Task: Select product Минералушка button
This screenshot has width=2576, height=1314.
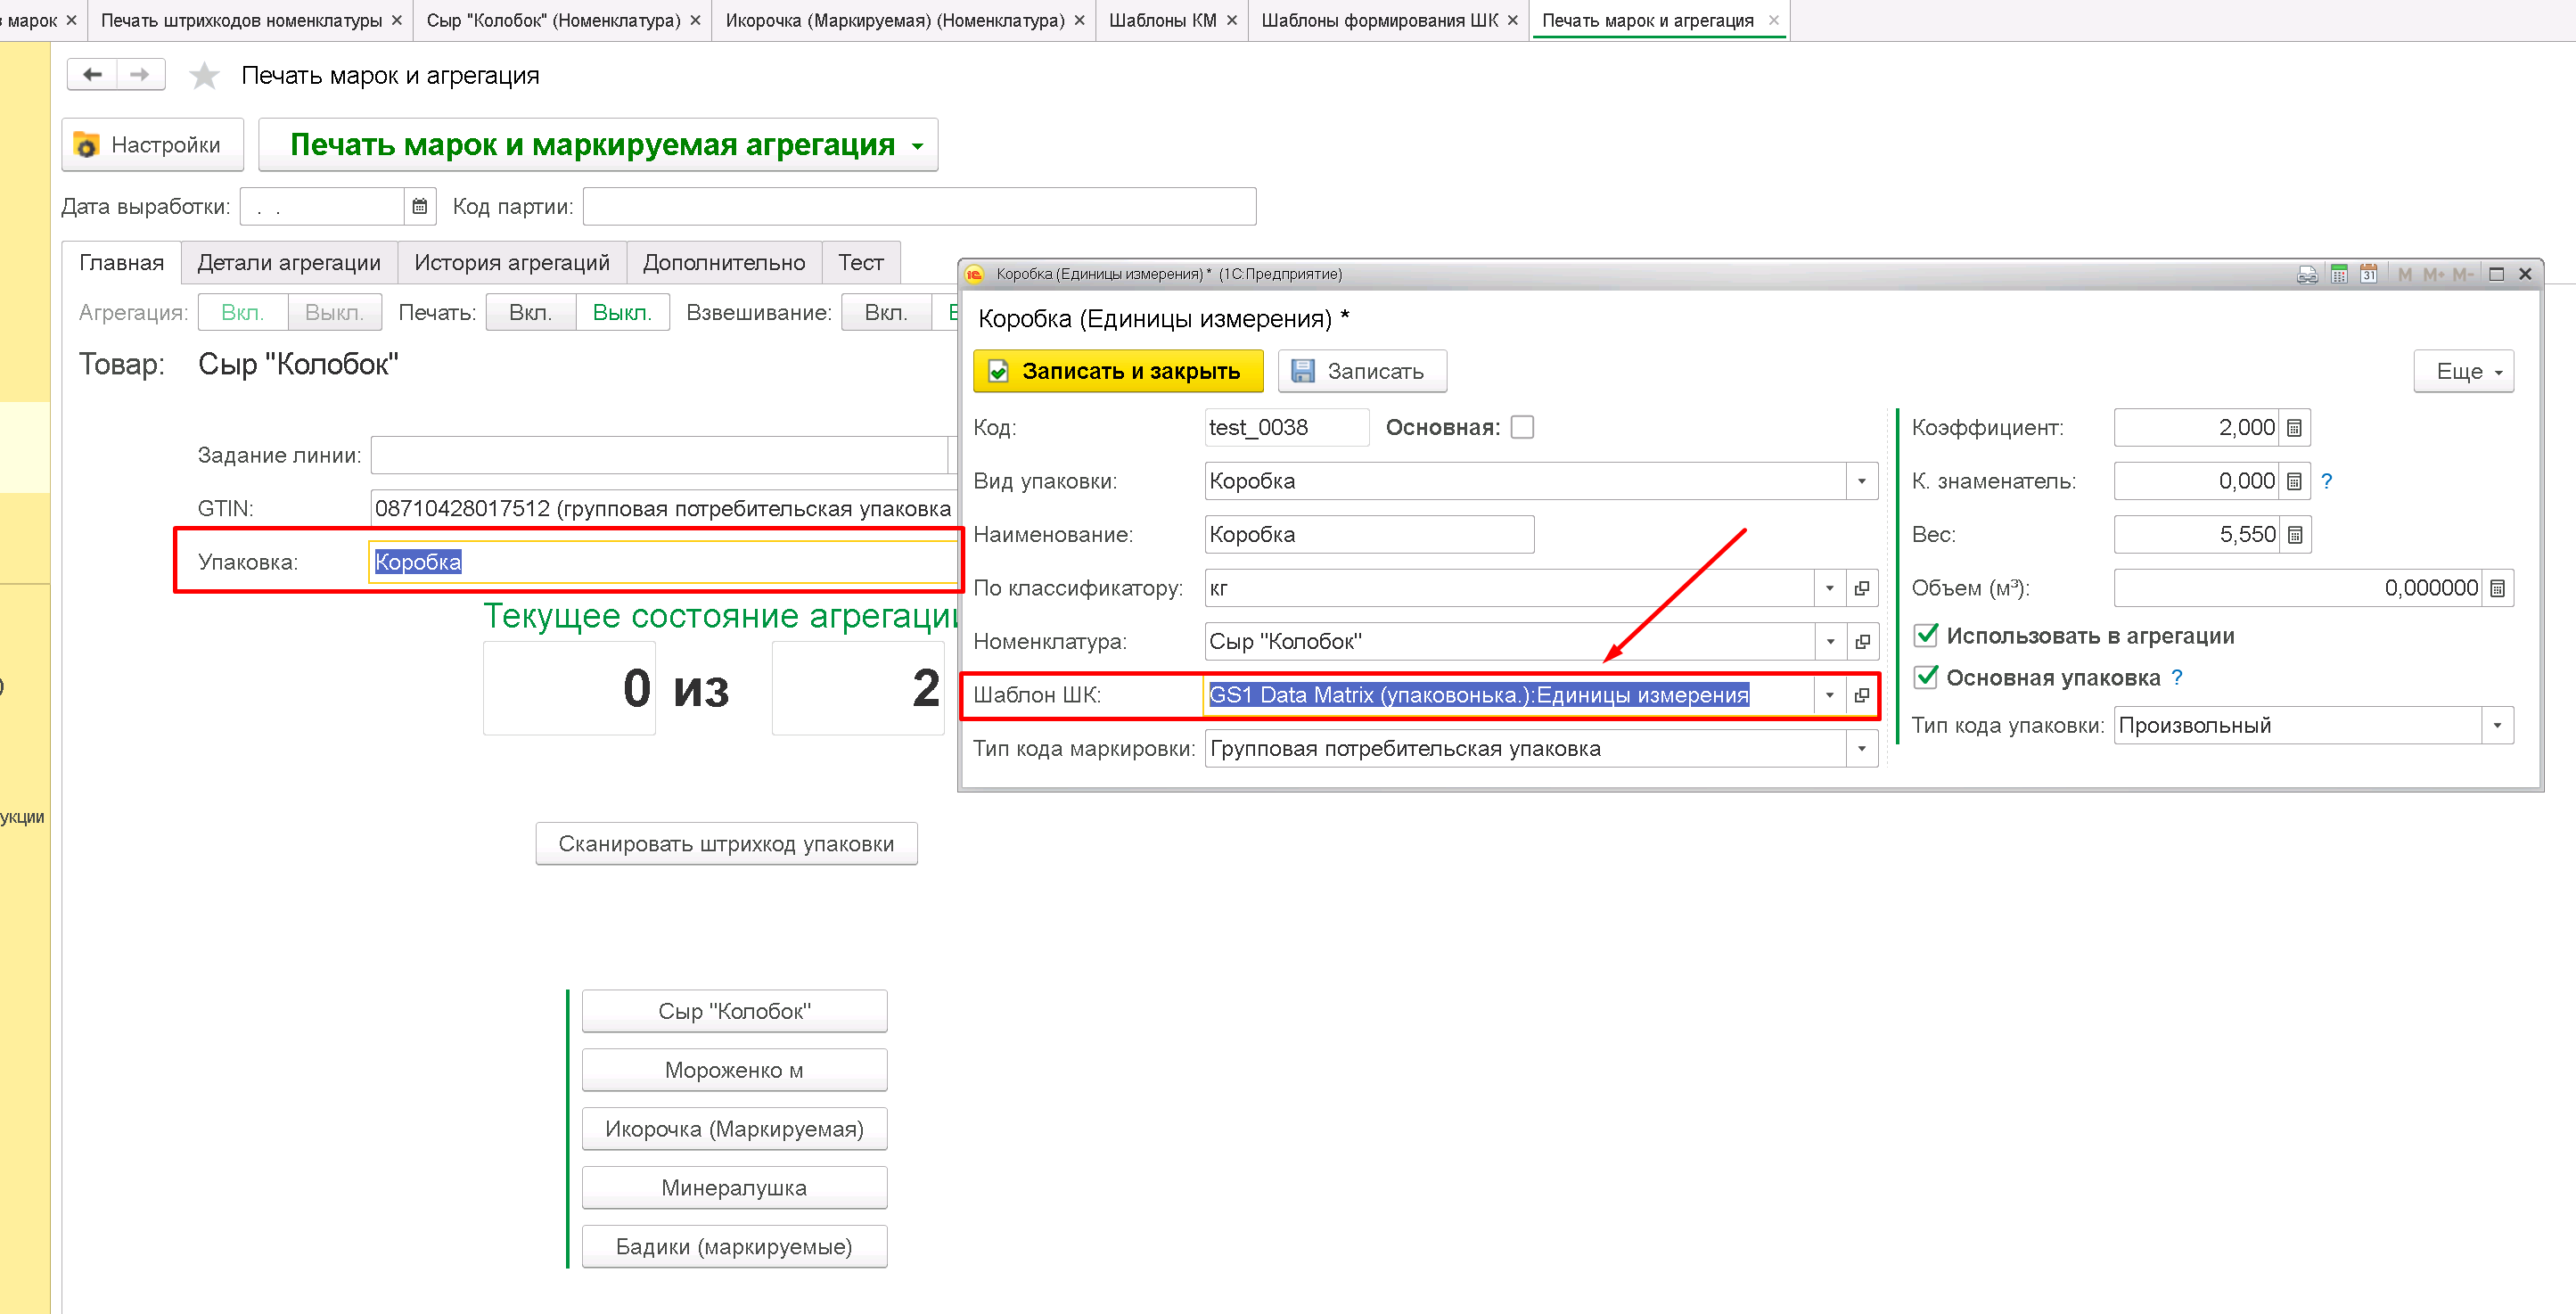Action: pyautogui.click(x=734, y=1188)
